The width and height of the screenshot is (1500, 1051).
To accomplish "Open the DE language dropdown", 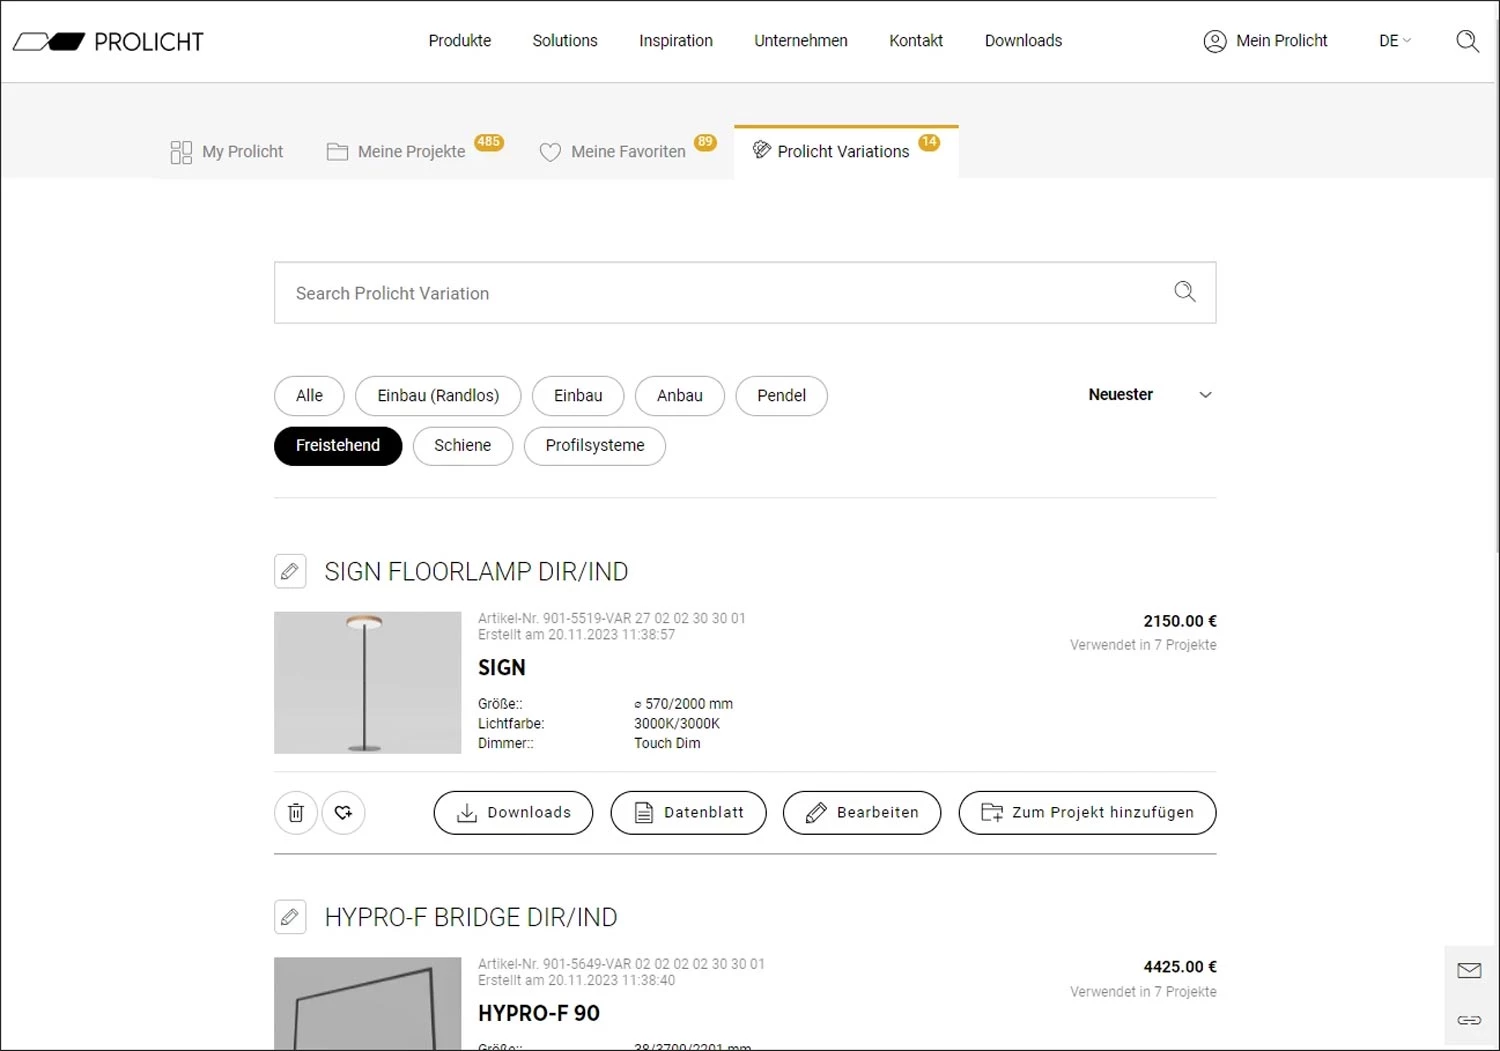I will [1394, 41].
